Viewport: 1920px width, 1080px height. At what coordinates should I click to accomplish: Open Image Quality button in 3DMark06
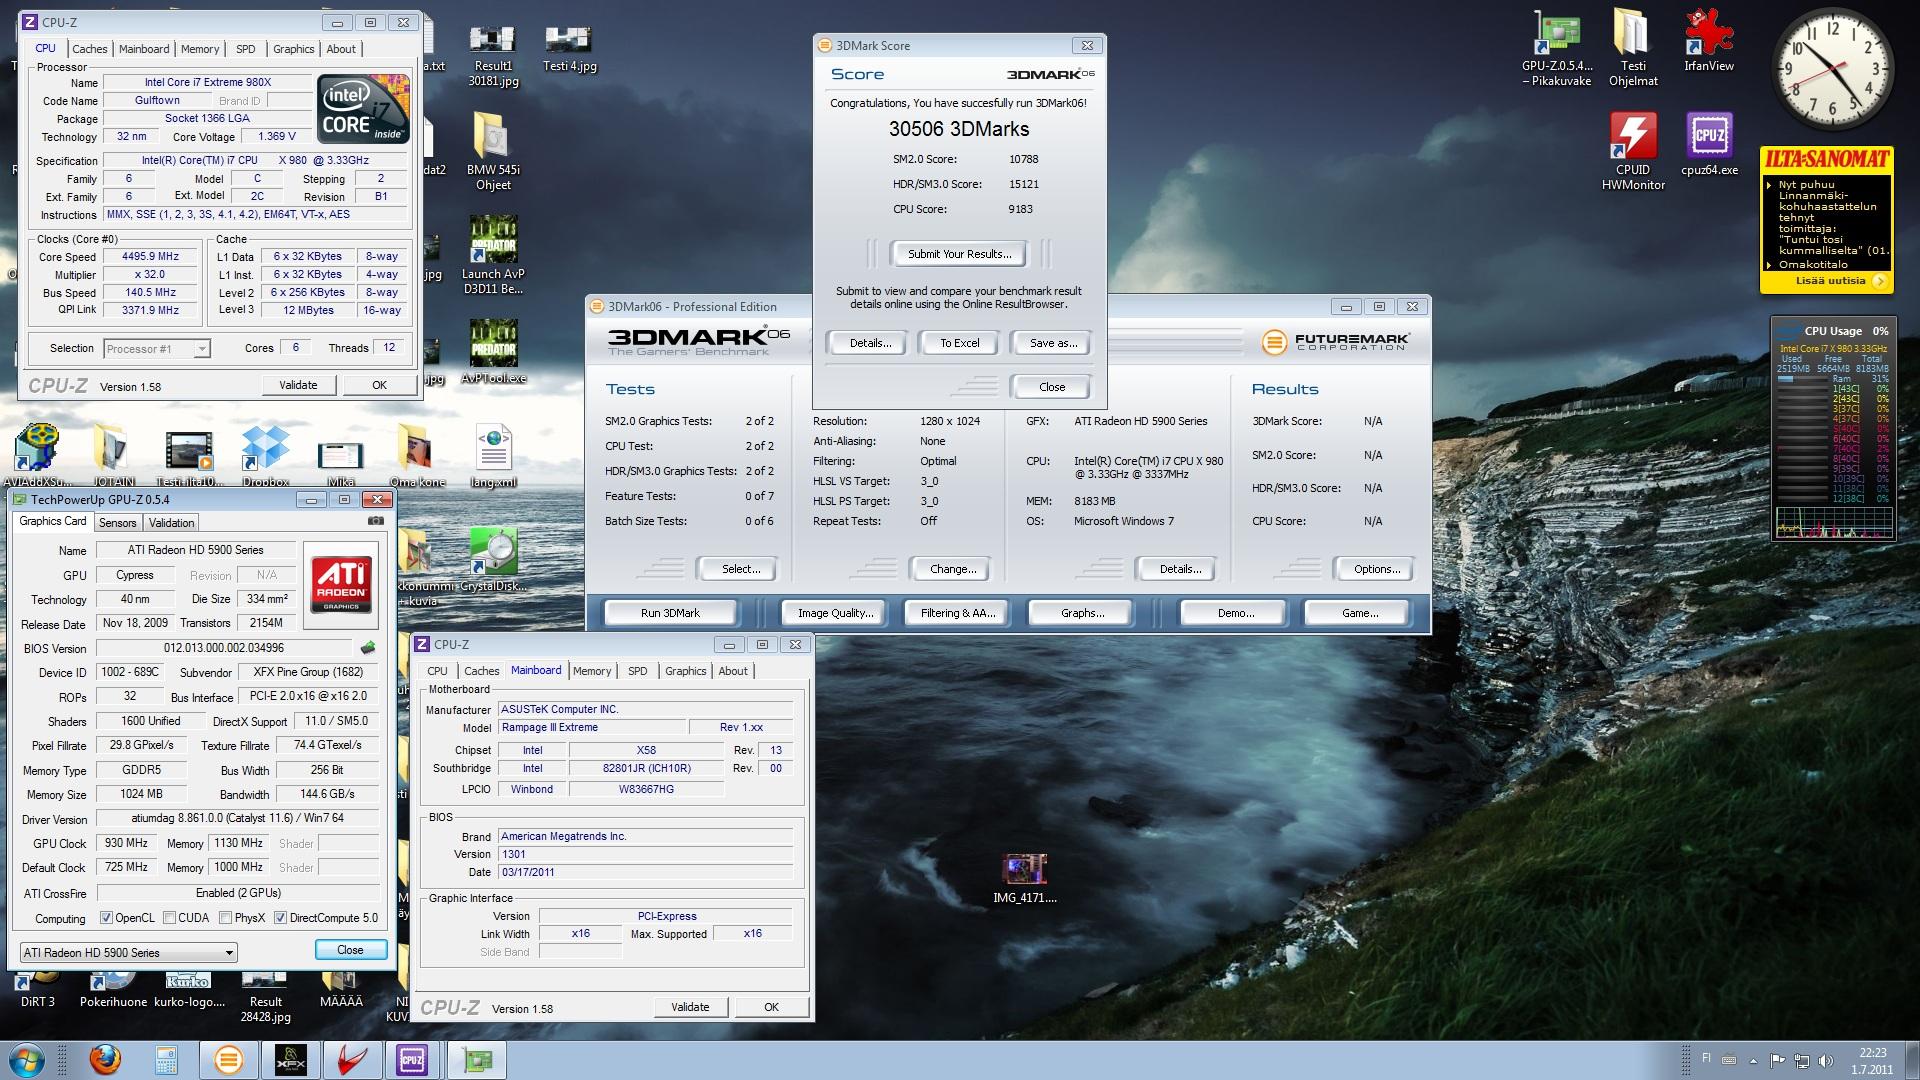[x=835, y=613]
